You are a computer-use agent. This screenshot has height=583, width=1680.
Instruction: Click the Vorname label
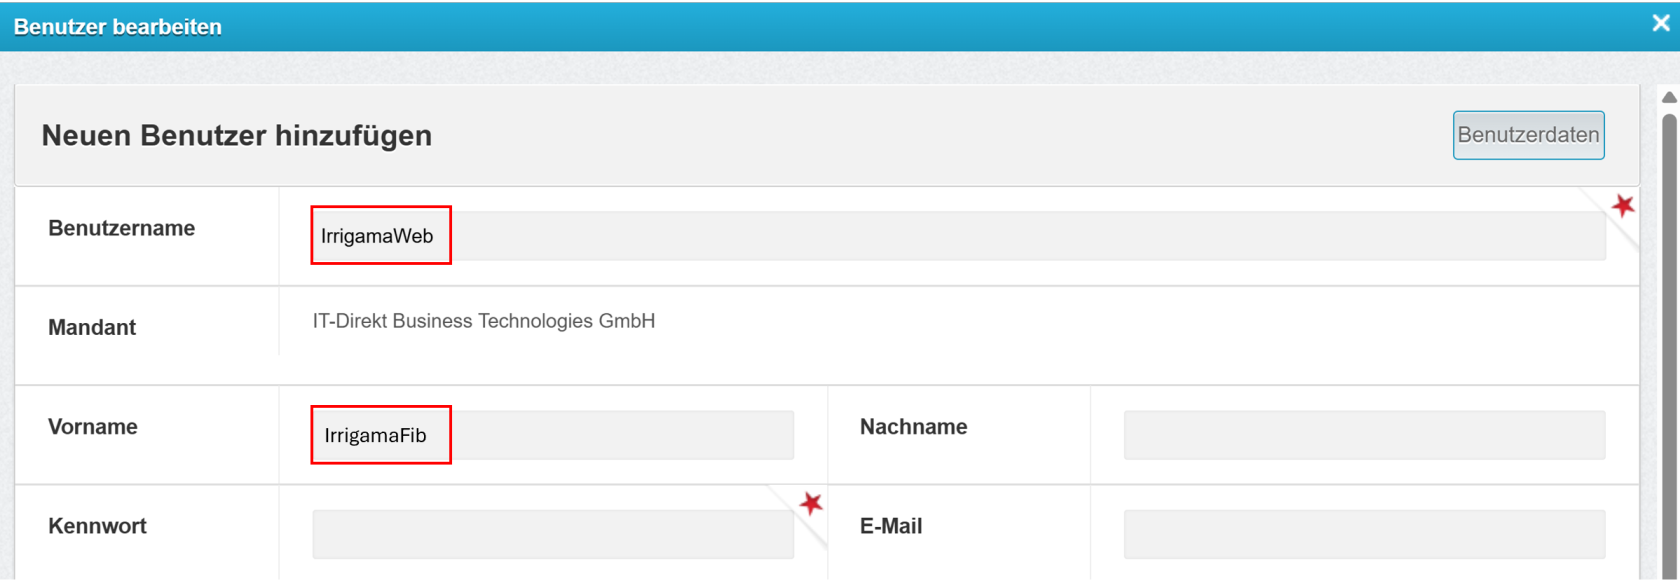tap(93, 427)
